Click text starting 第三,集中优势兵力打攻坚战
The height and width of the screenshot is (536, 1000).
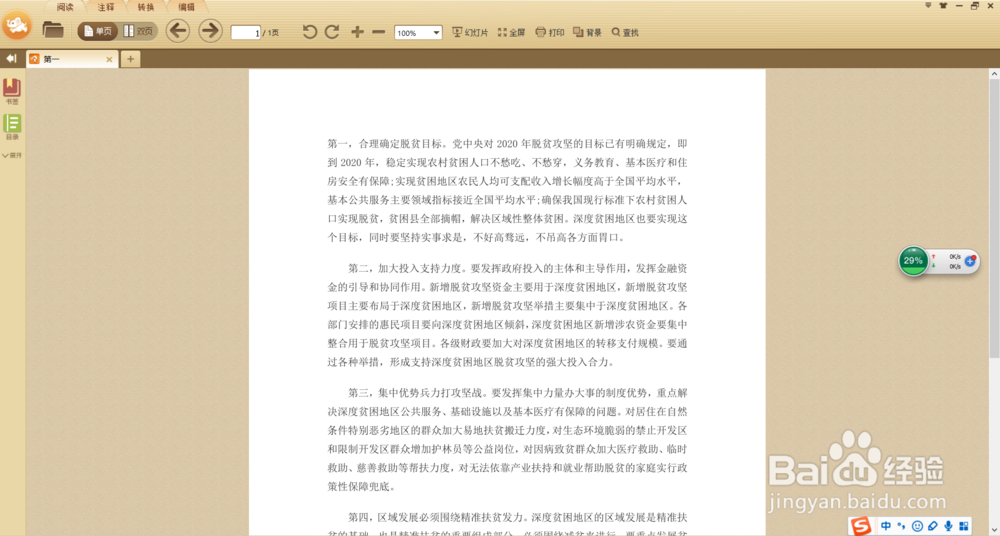(508, 439)
